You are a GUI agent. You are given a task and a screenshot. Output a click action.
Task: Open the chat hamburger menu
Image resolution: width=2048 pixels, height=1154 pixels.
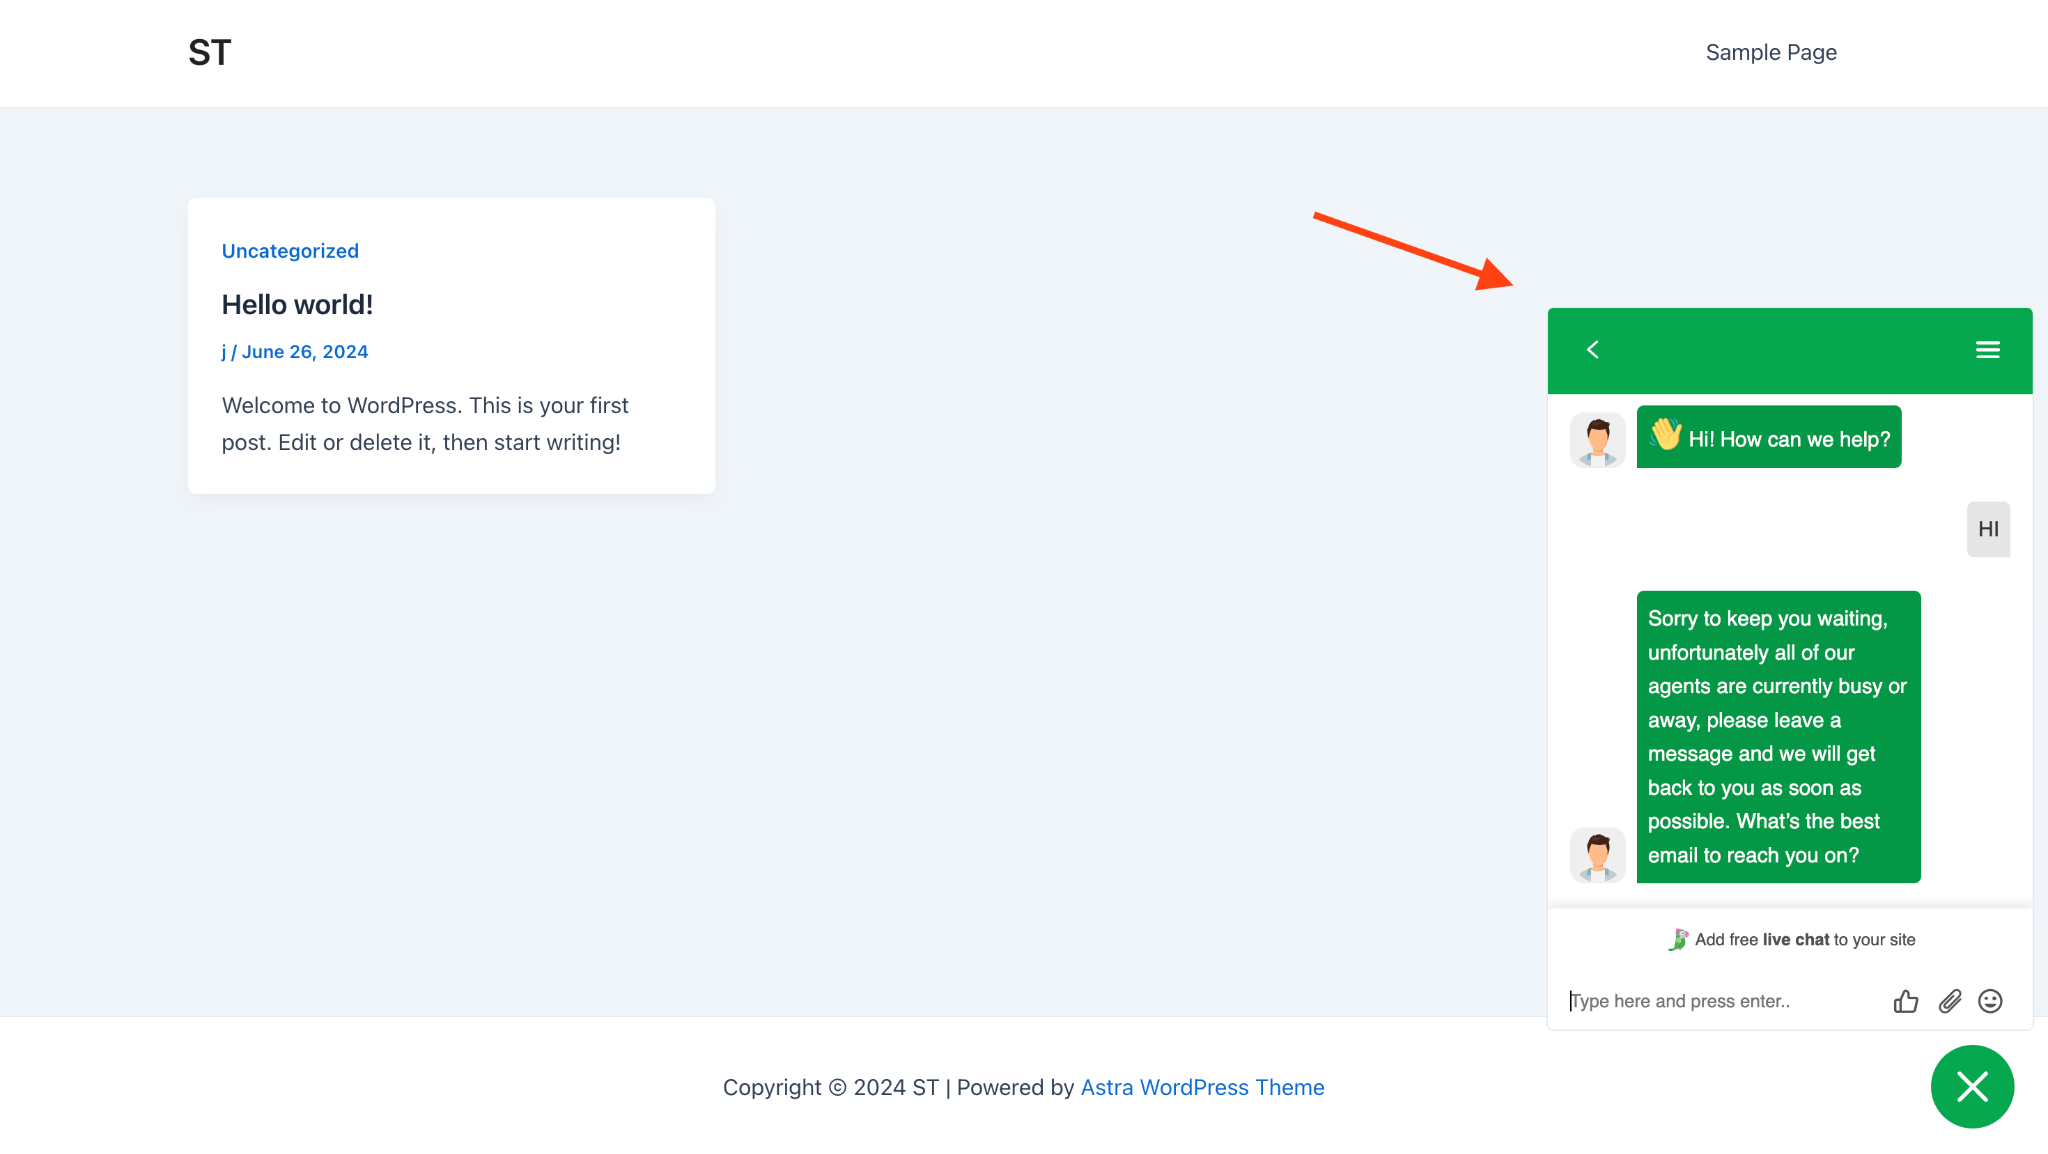[1987, 350]
